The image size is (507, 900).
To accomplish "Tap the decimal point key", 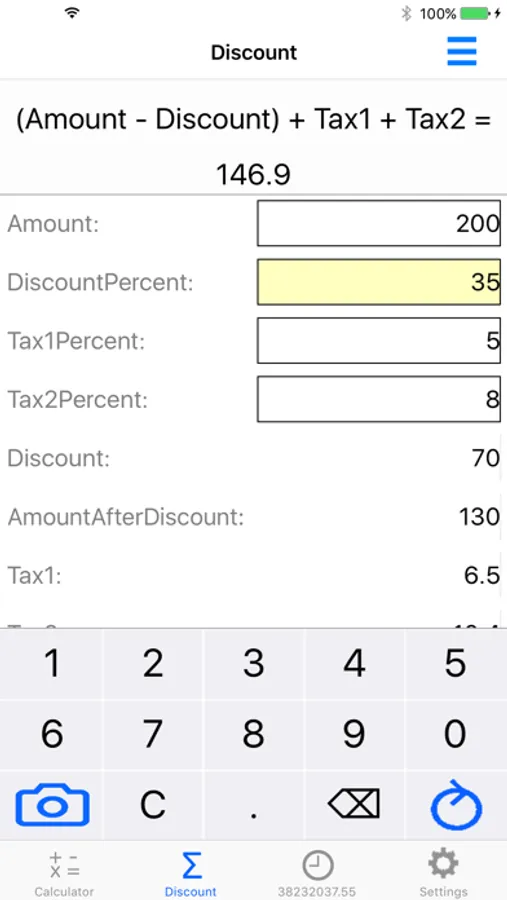I will (253, 805).
